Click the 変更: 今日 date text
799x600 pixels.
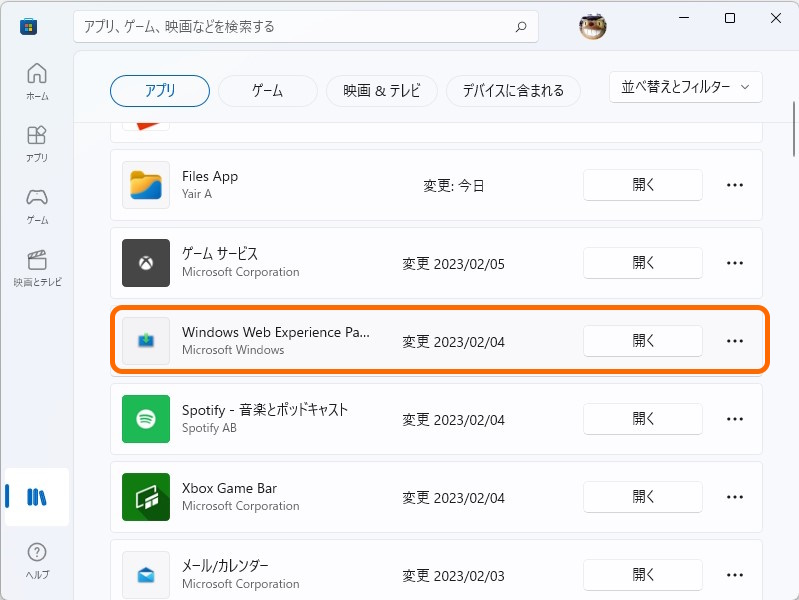click(x=454, y=186)
